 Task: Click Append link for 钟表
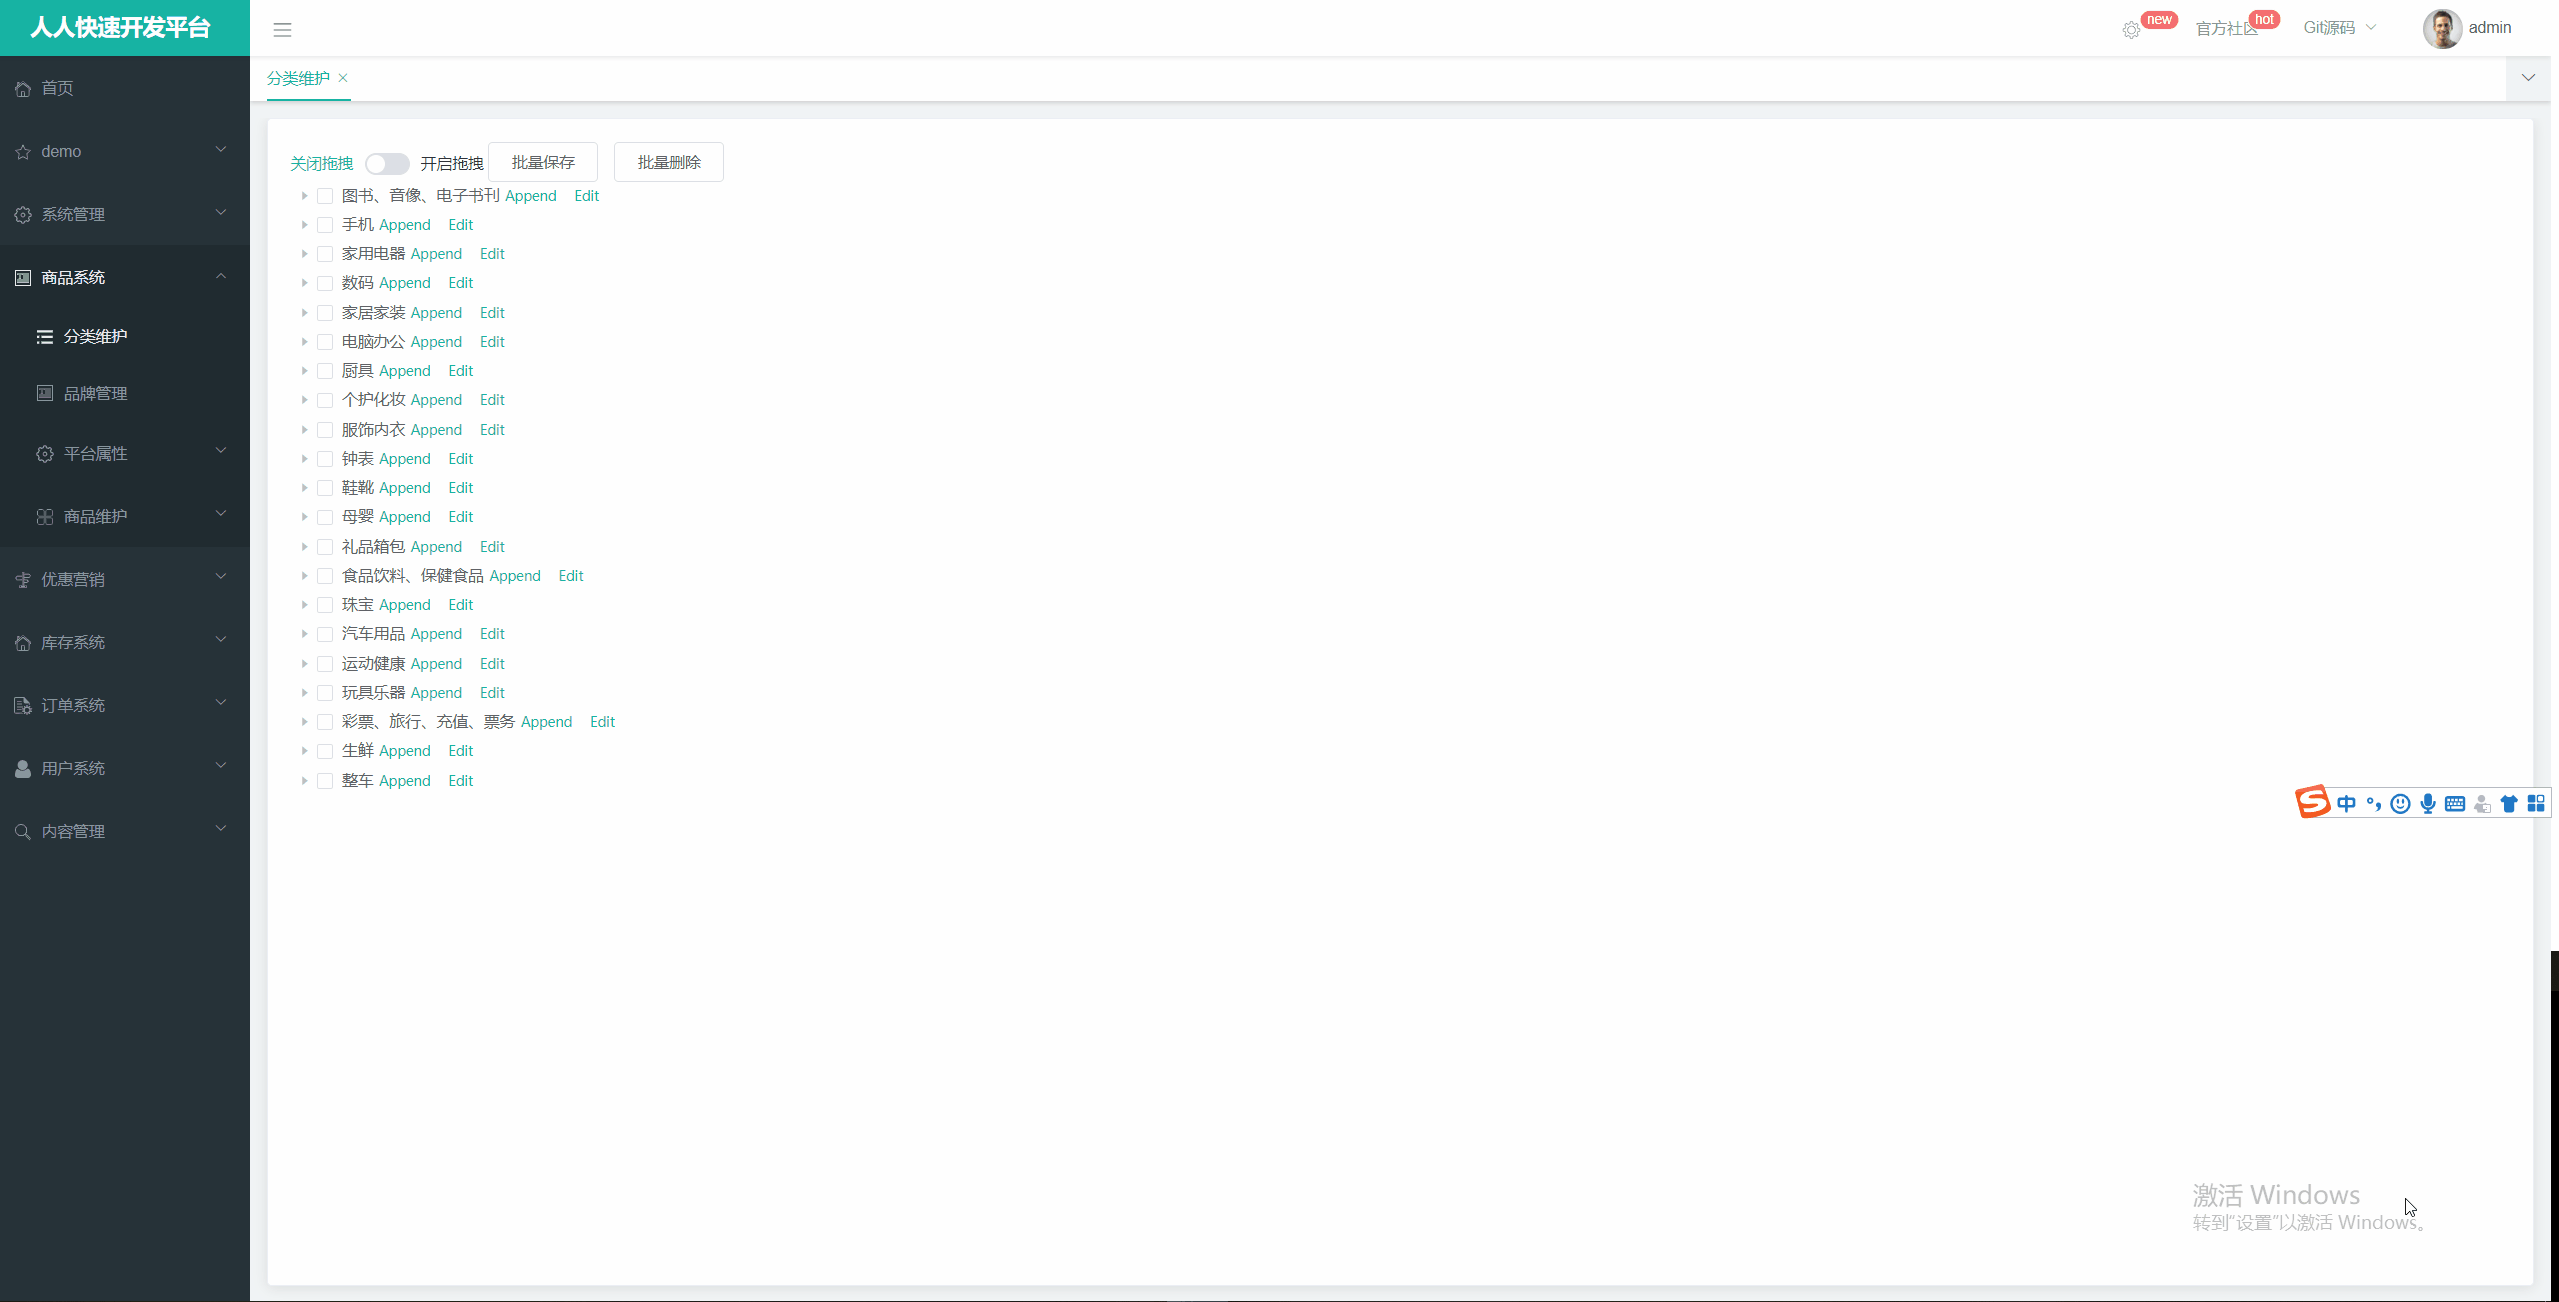(405, 459)
